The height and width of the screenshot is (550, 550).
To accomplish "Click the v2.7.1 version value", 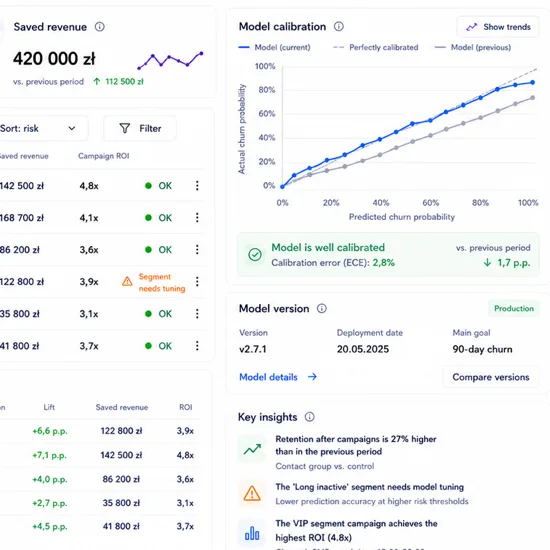I will coord(253,349).
